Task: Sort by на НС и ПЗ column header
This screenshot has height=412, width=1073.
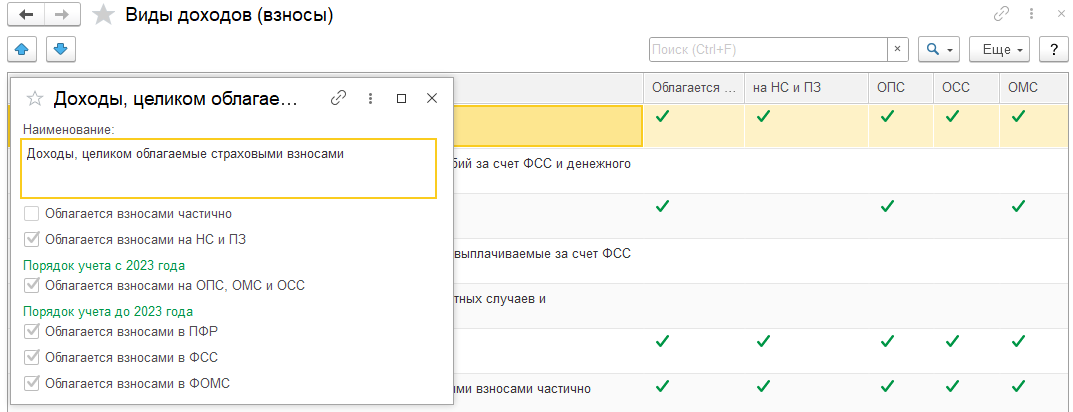Action: (806, 88)
